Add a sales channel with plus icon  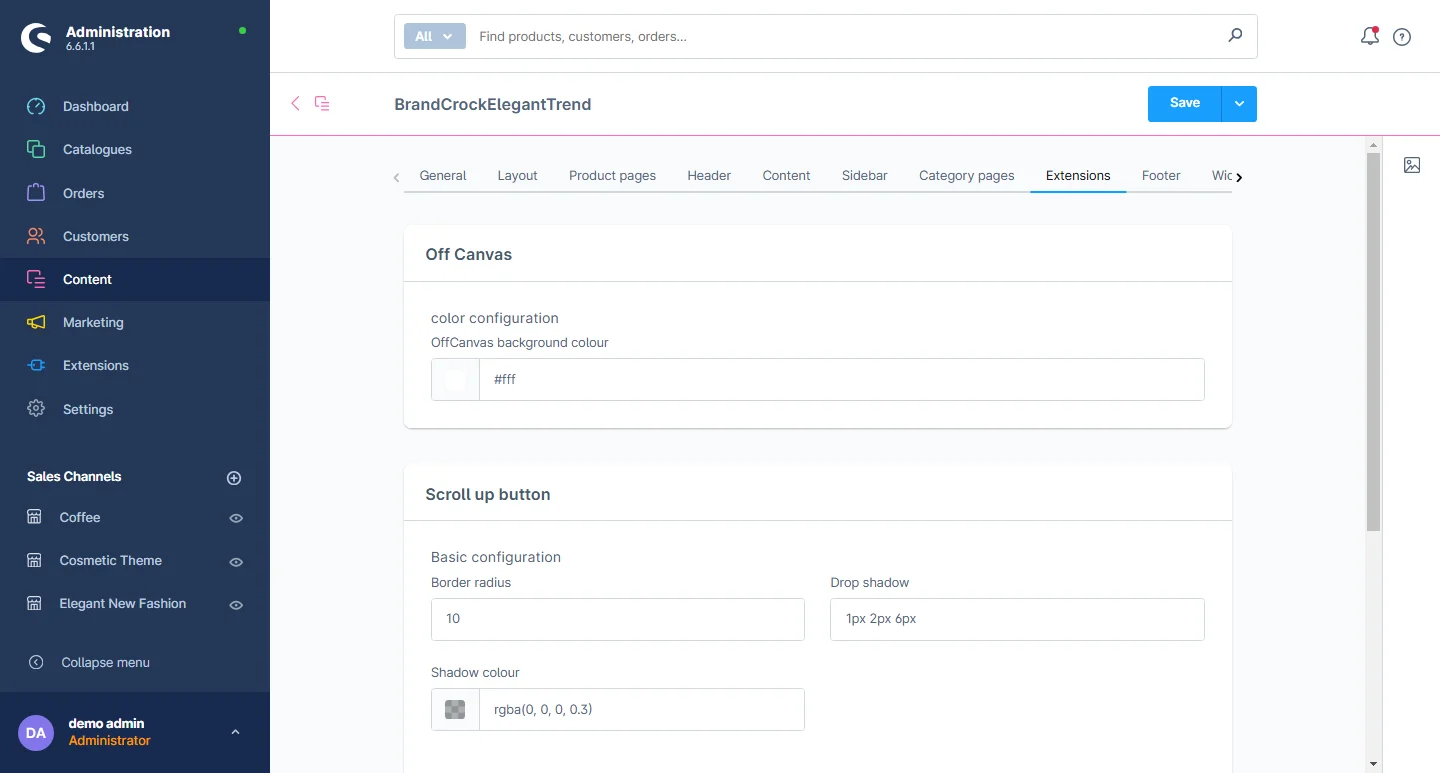click(234, 478)
